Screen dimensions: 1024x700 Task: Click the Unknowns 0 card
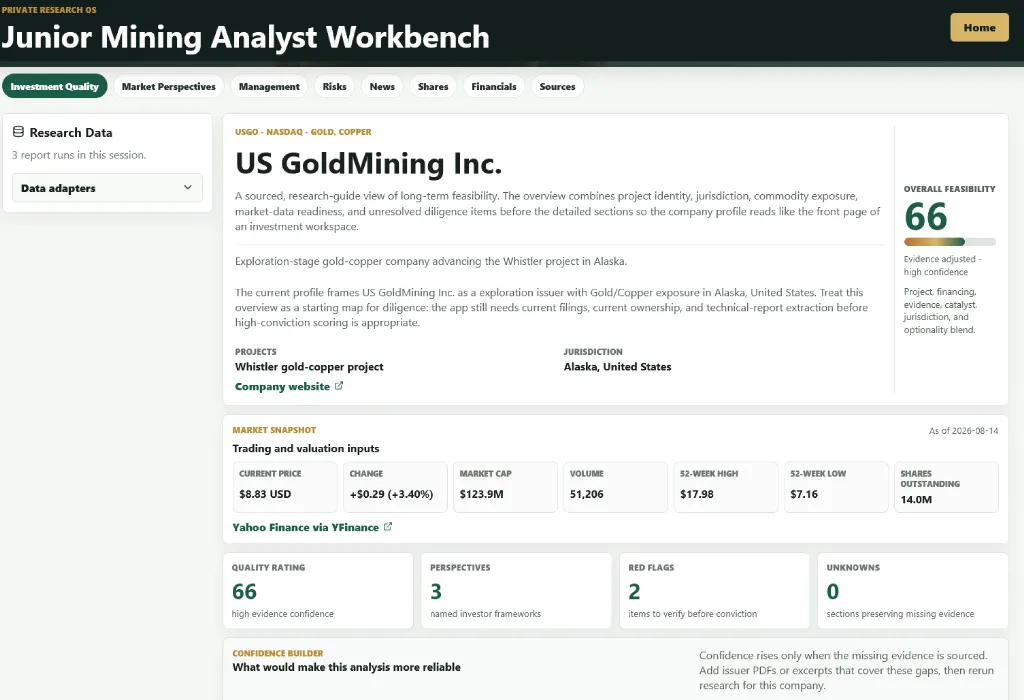913,591
